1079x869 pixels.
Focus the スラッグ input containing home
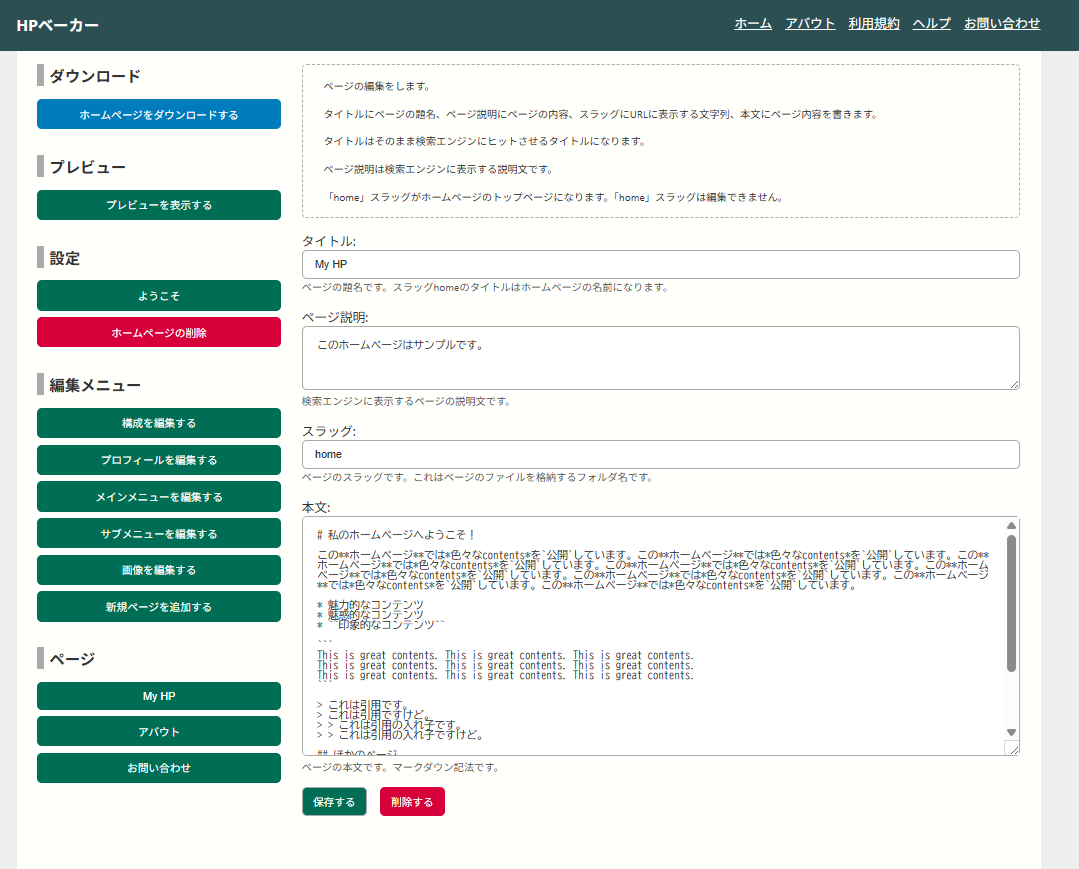coord(661,454)
